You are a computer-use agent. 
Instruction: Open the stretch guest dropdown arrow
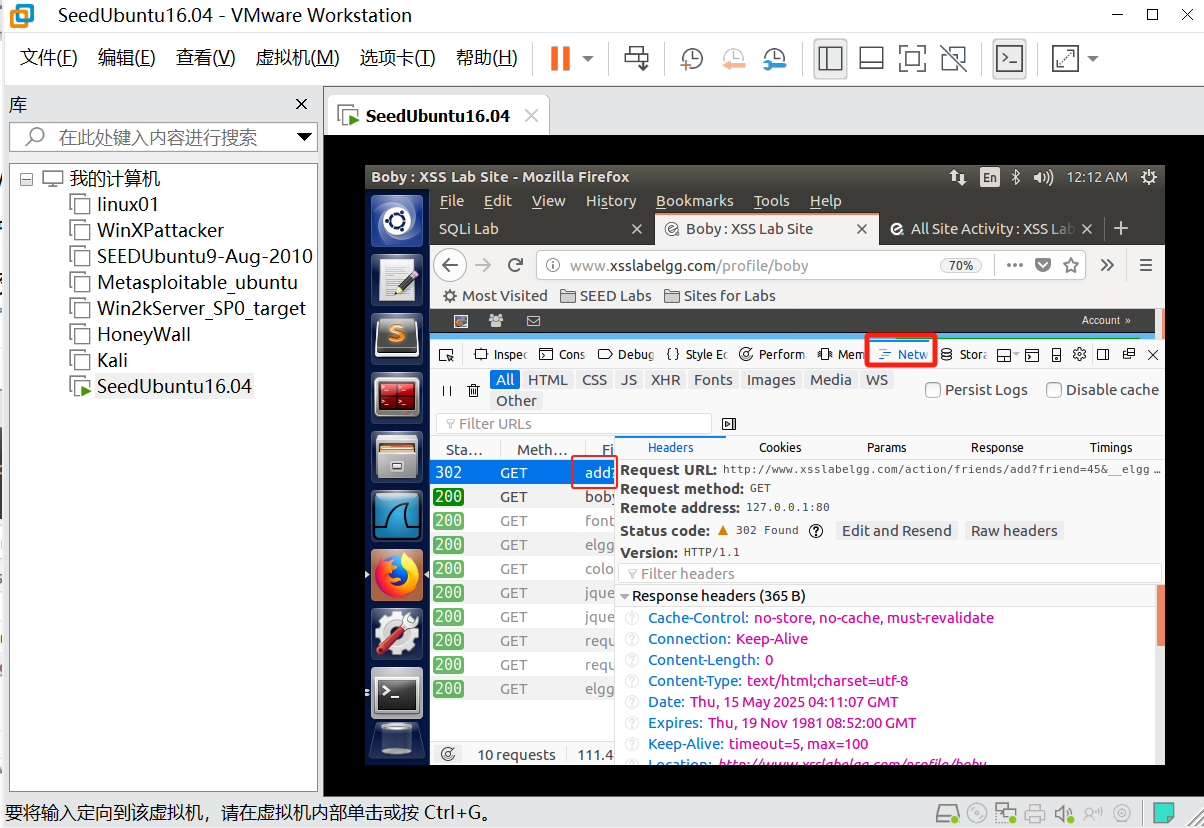pyautogui.click(x=1092, y=59)
